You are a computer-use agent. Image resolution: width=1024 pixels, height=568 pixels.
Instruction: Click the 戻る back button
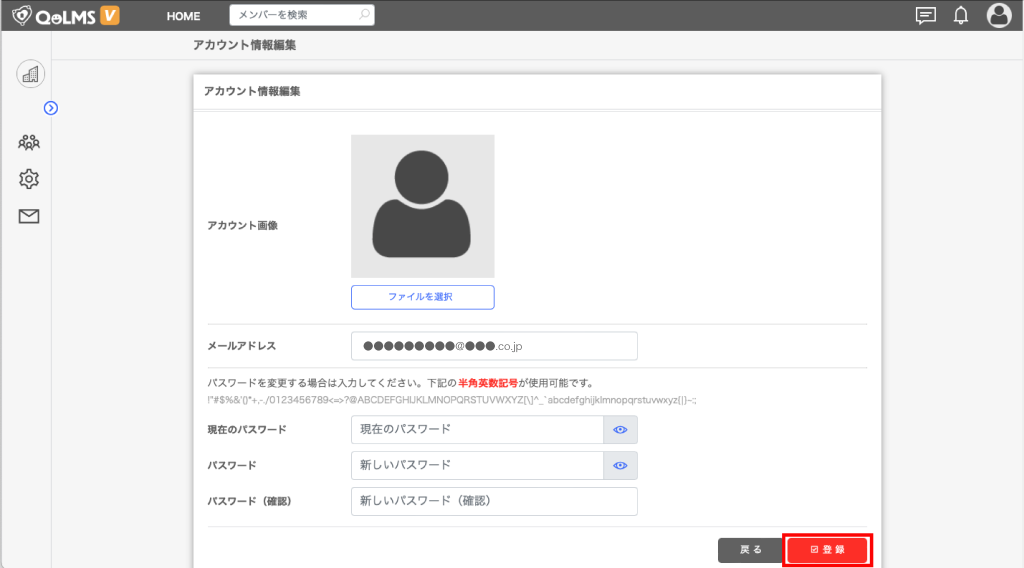click(750, 550)
